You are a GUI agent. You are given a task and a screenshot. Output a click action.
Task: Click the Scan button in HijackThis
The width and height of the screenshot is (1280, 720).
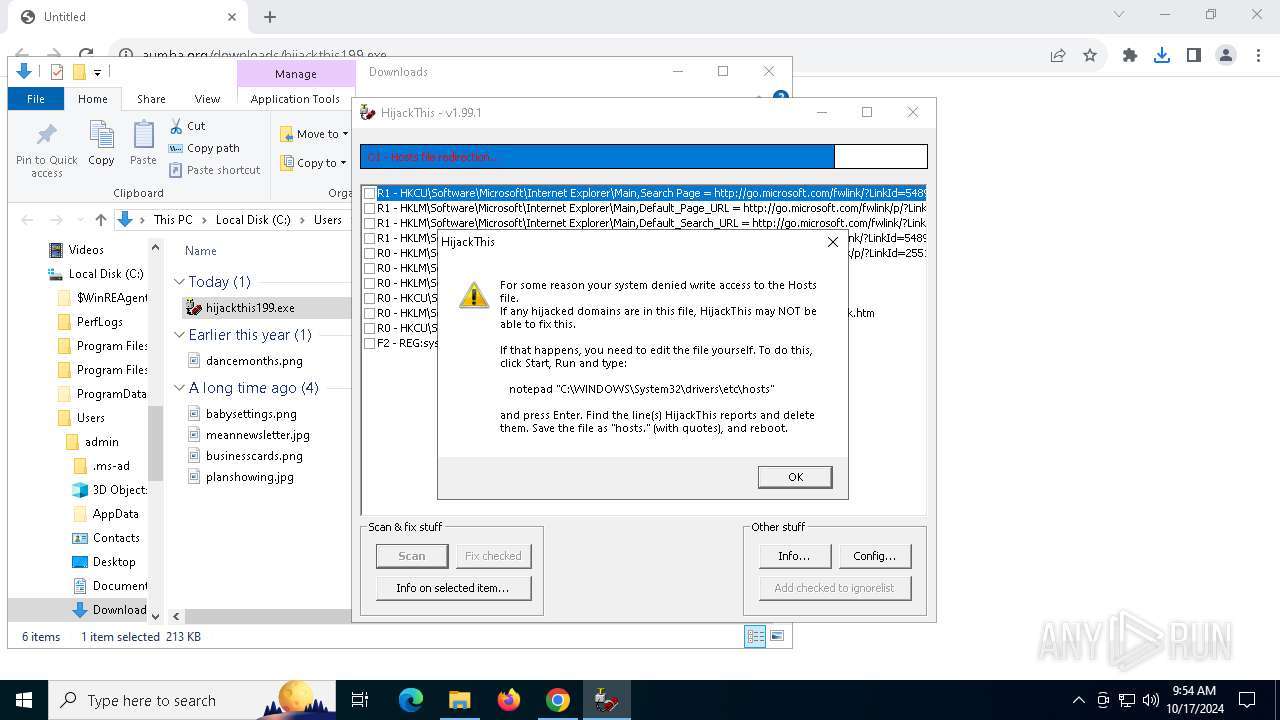412,556
